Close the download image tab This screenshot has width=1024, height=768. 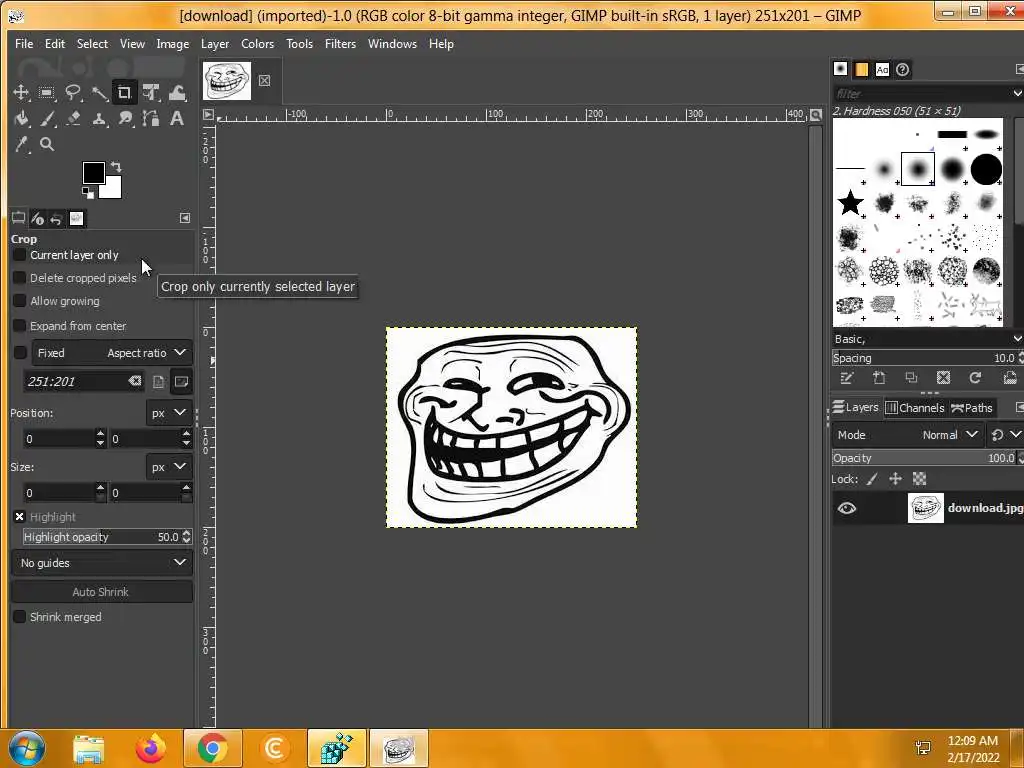coord(264,80)
